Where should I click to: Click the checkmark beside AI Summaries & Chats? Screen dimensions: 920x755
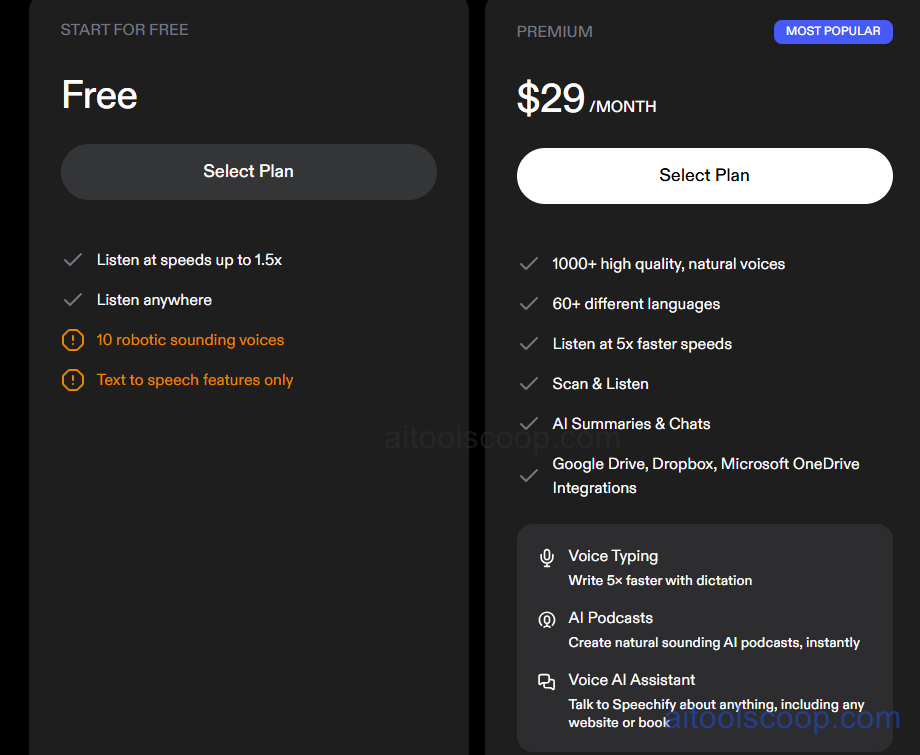click(x=529, y=424)
